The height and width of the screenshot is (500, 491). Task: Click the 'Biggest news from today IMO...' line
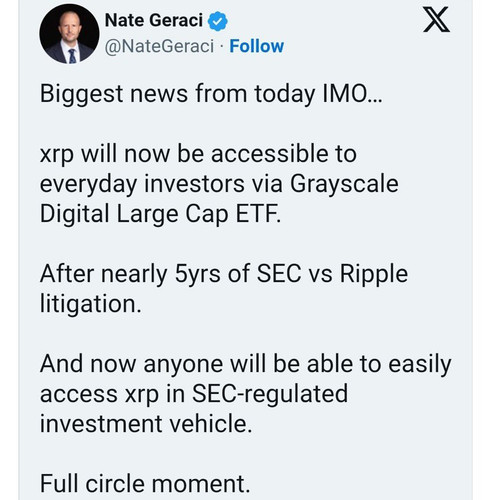(211, 94)
